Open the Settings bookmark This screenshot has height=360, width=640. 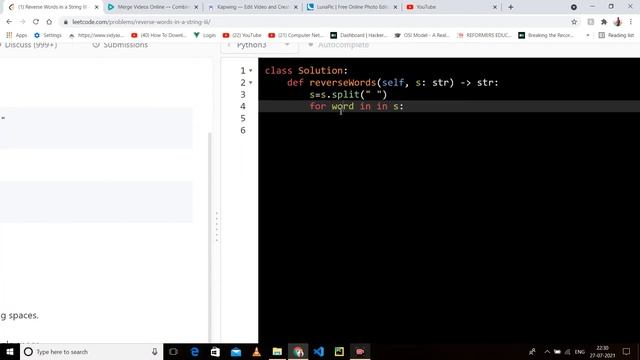pyautogui.click(x=48, y=35)
